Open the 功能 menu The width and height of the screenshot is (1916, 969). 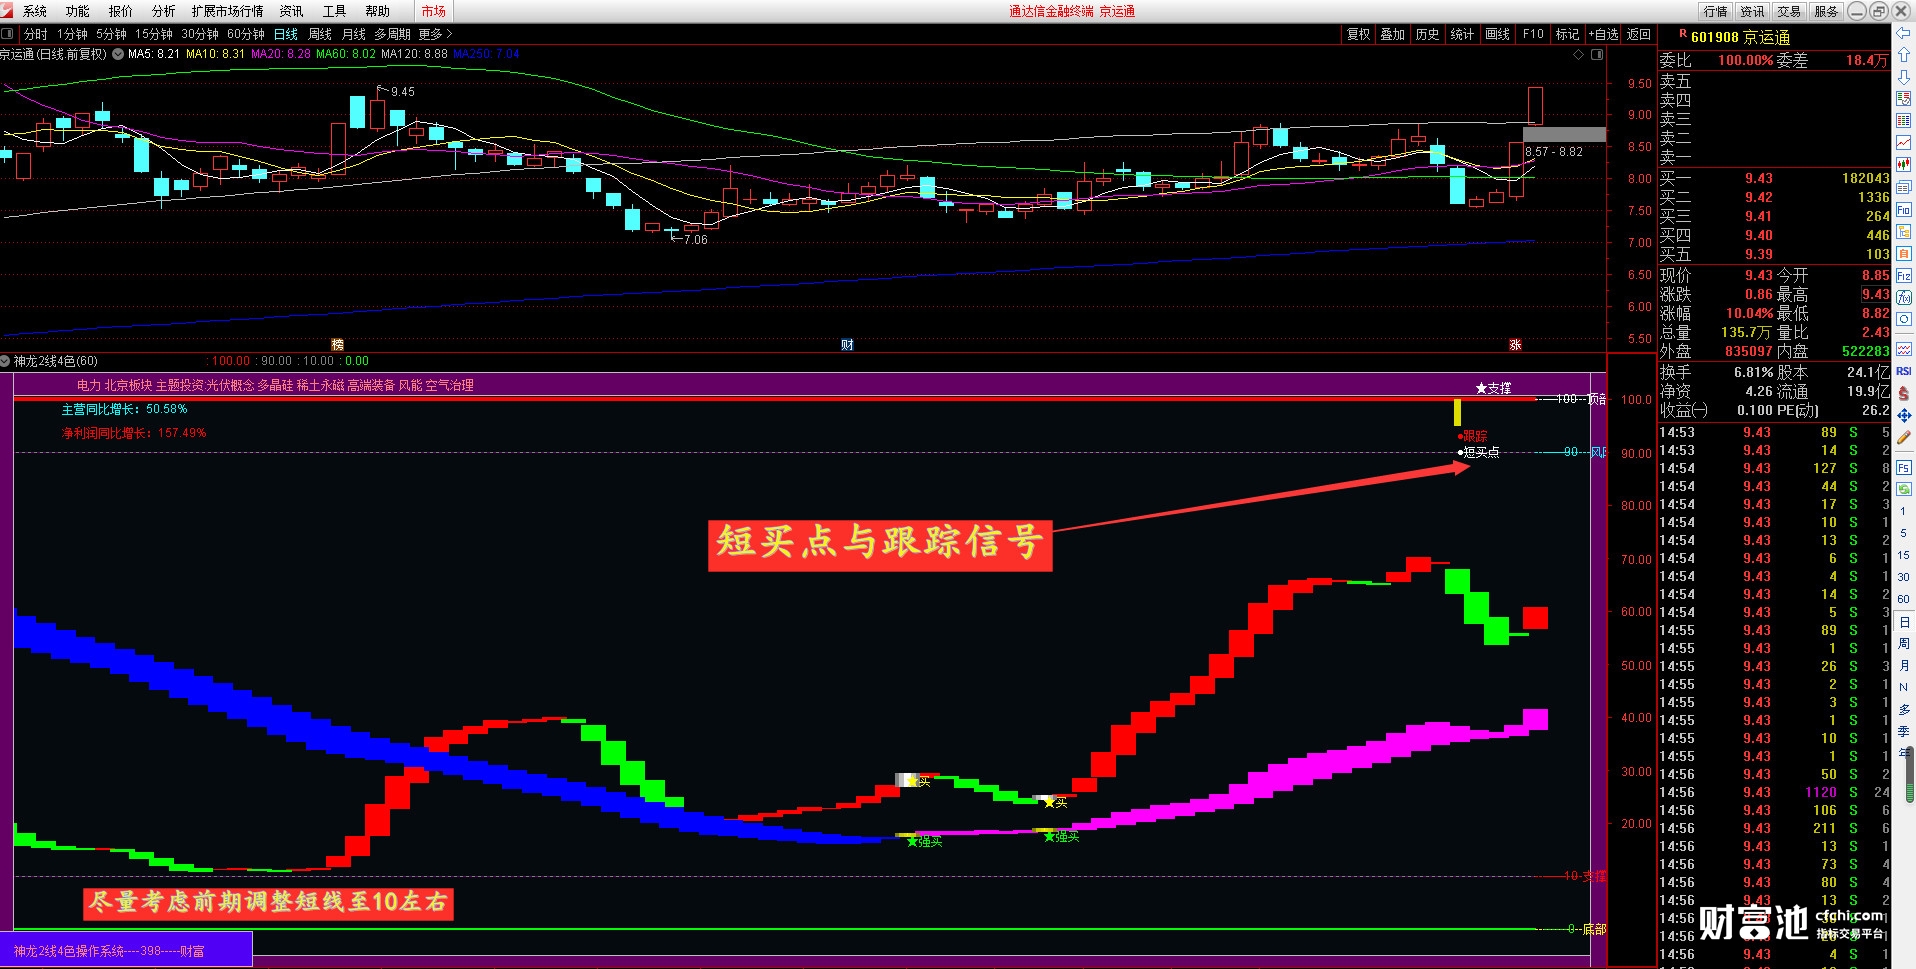[78, 11]
